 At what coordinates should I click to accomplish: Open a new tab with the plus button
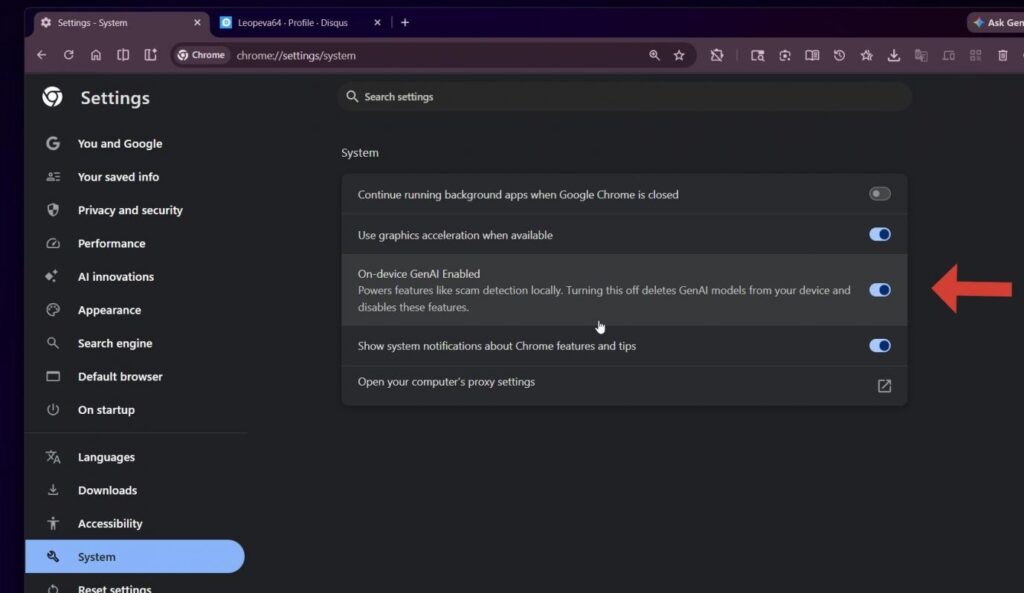click(404, 21)
